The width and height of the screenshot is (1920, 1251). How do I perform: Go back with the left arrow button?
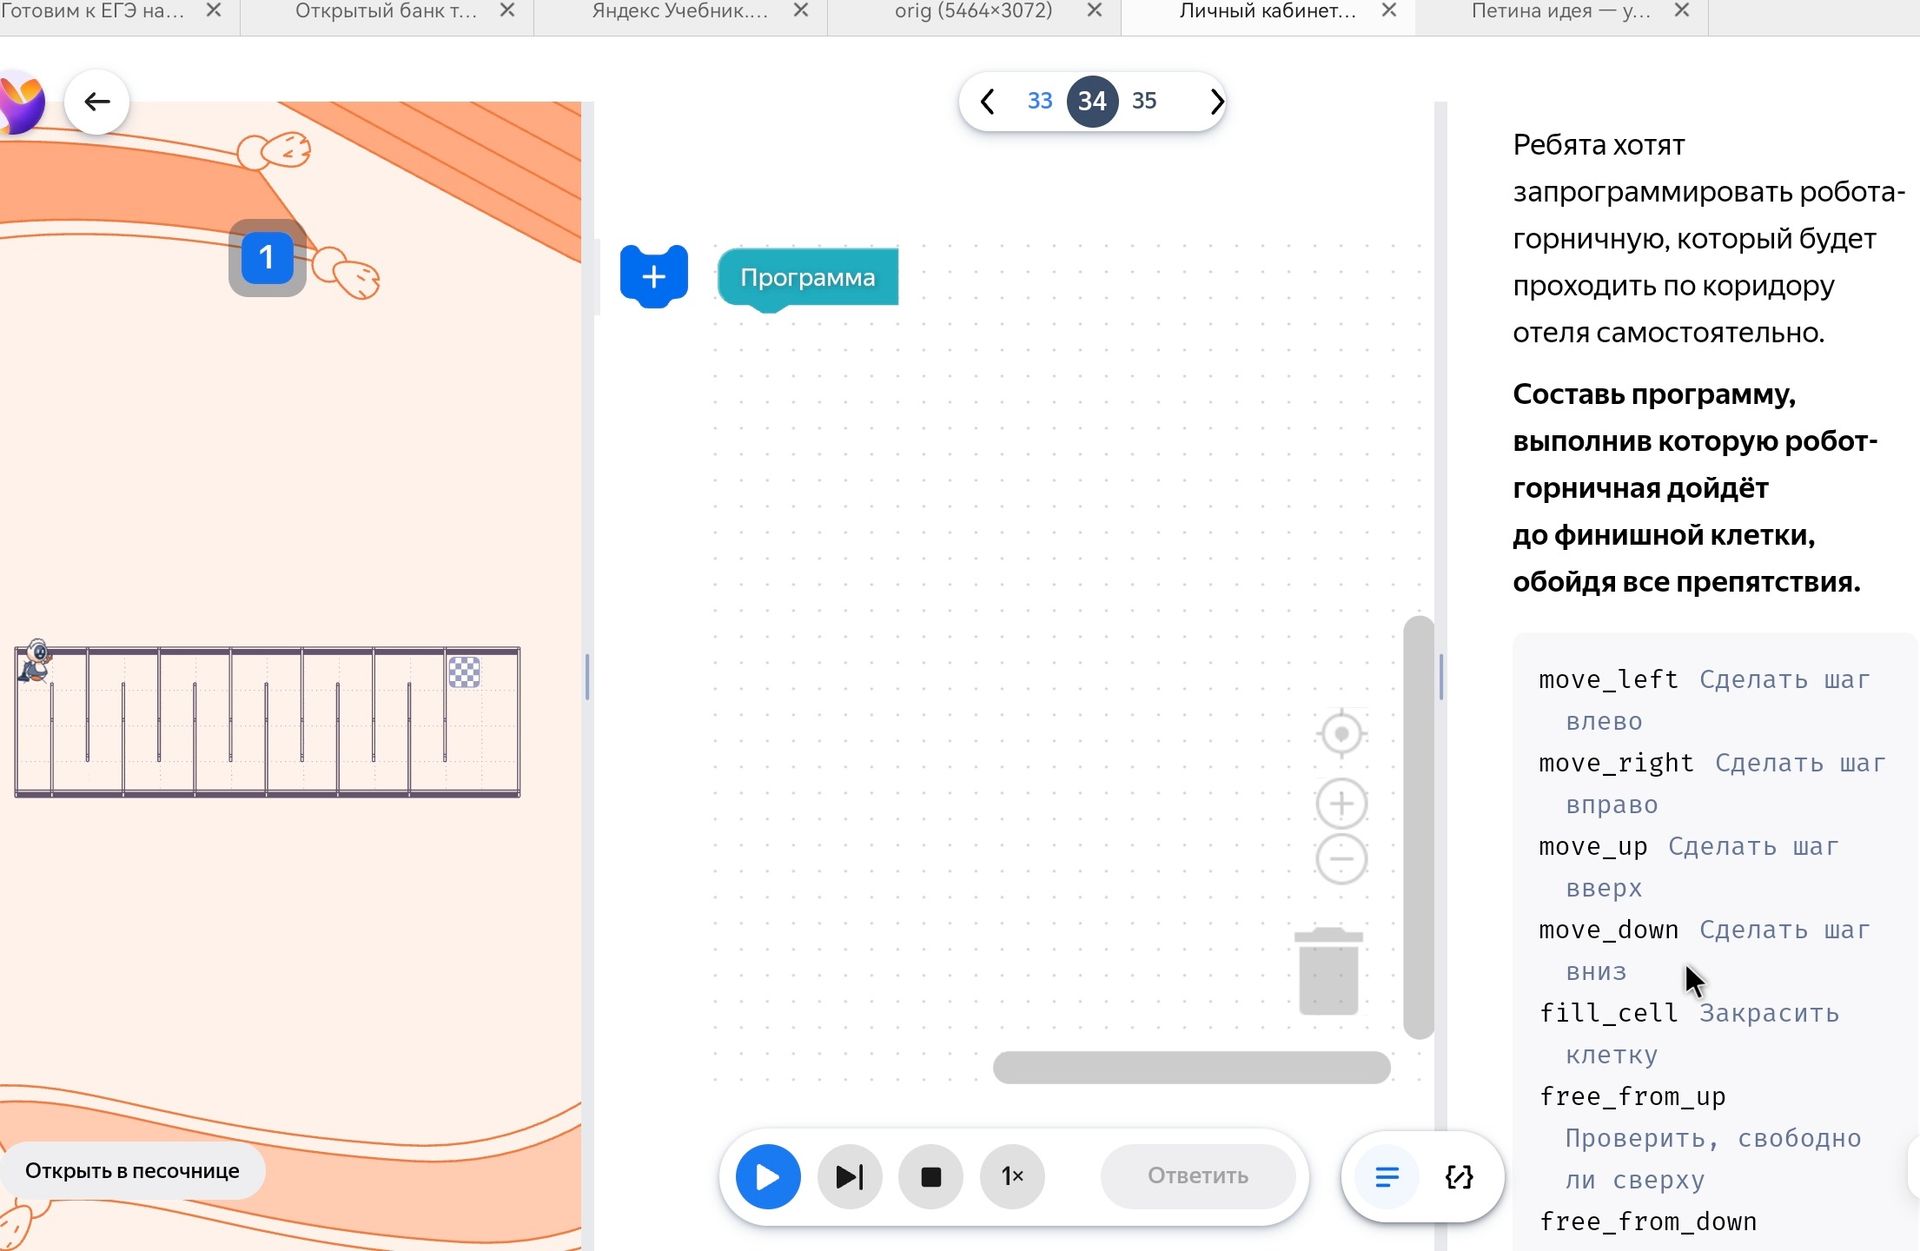(97, 101)
